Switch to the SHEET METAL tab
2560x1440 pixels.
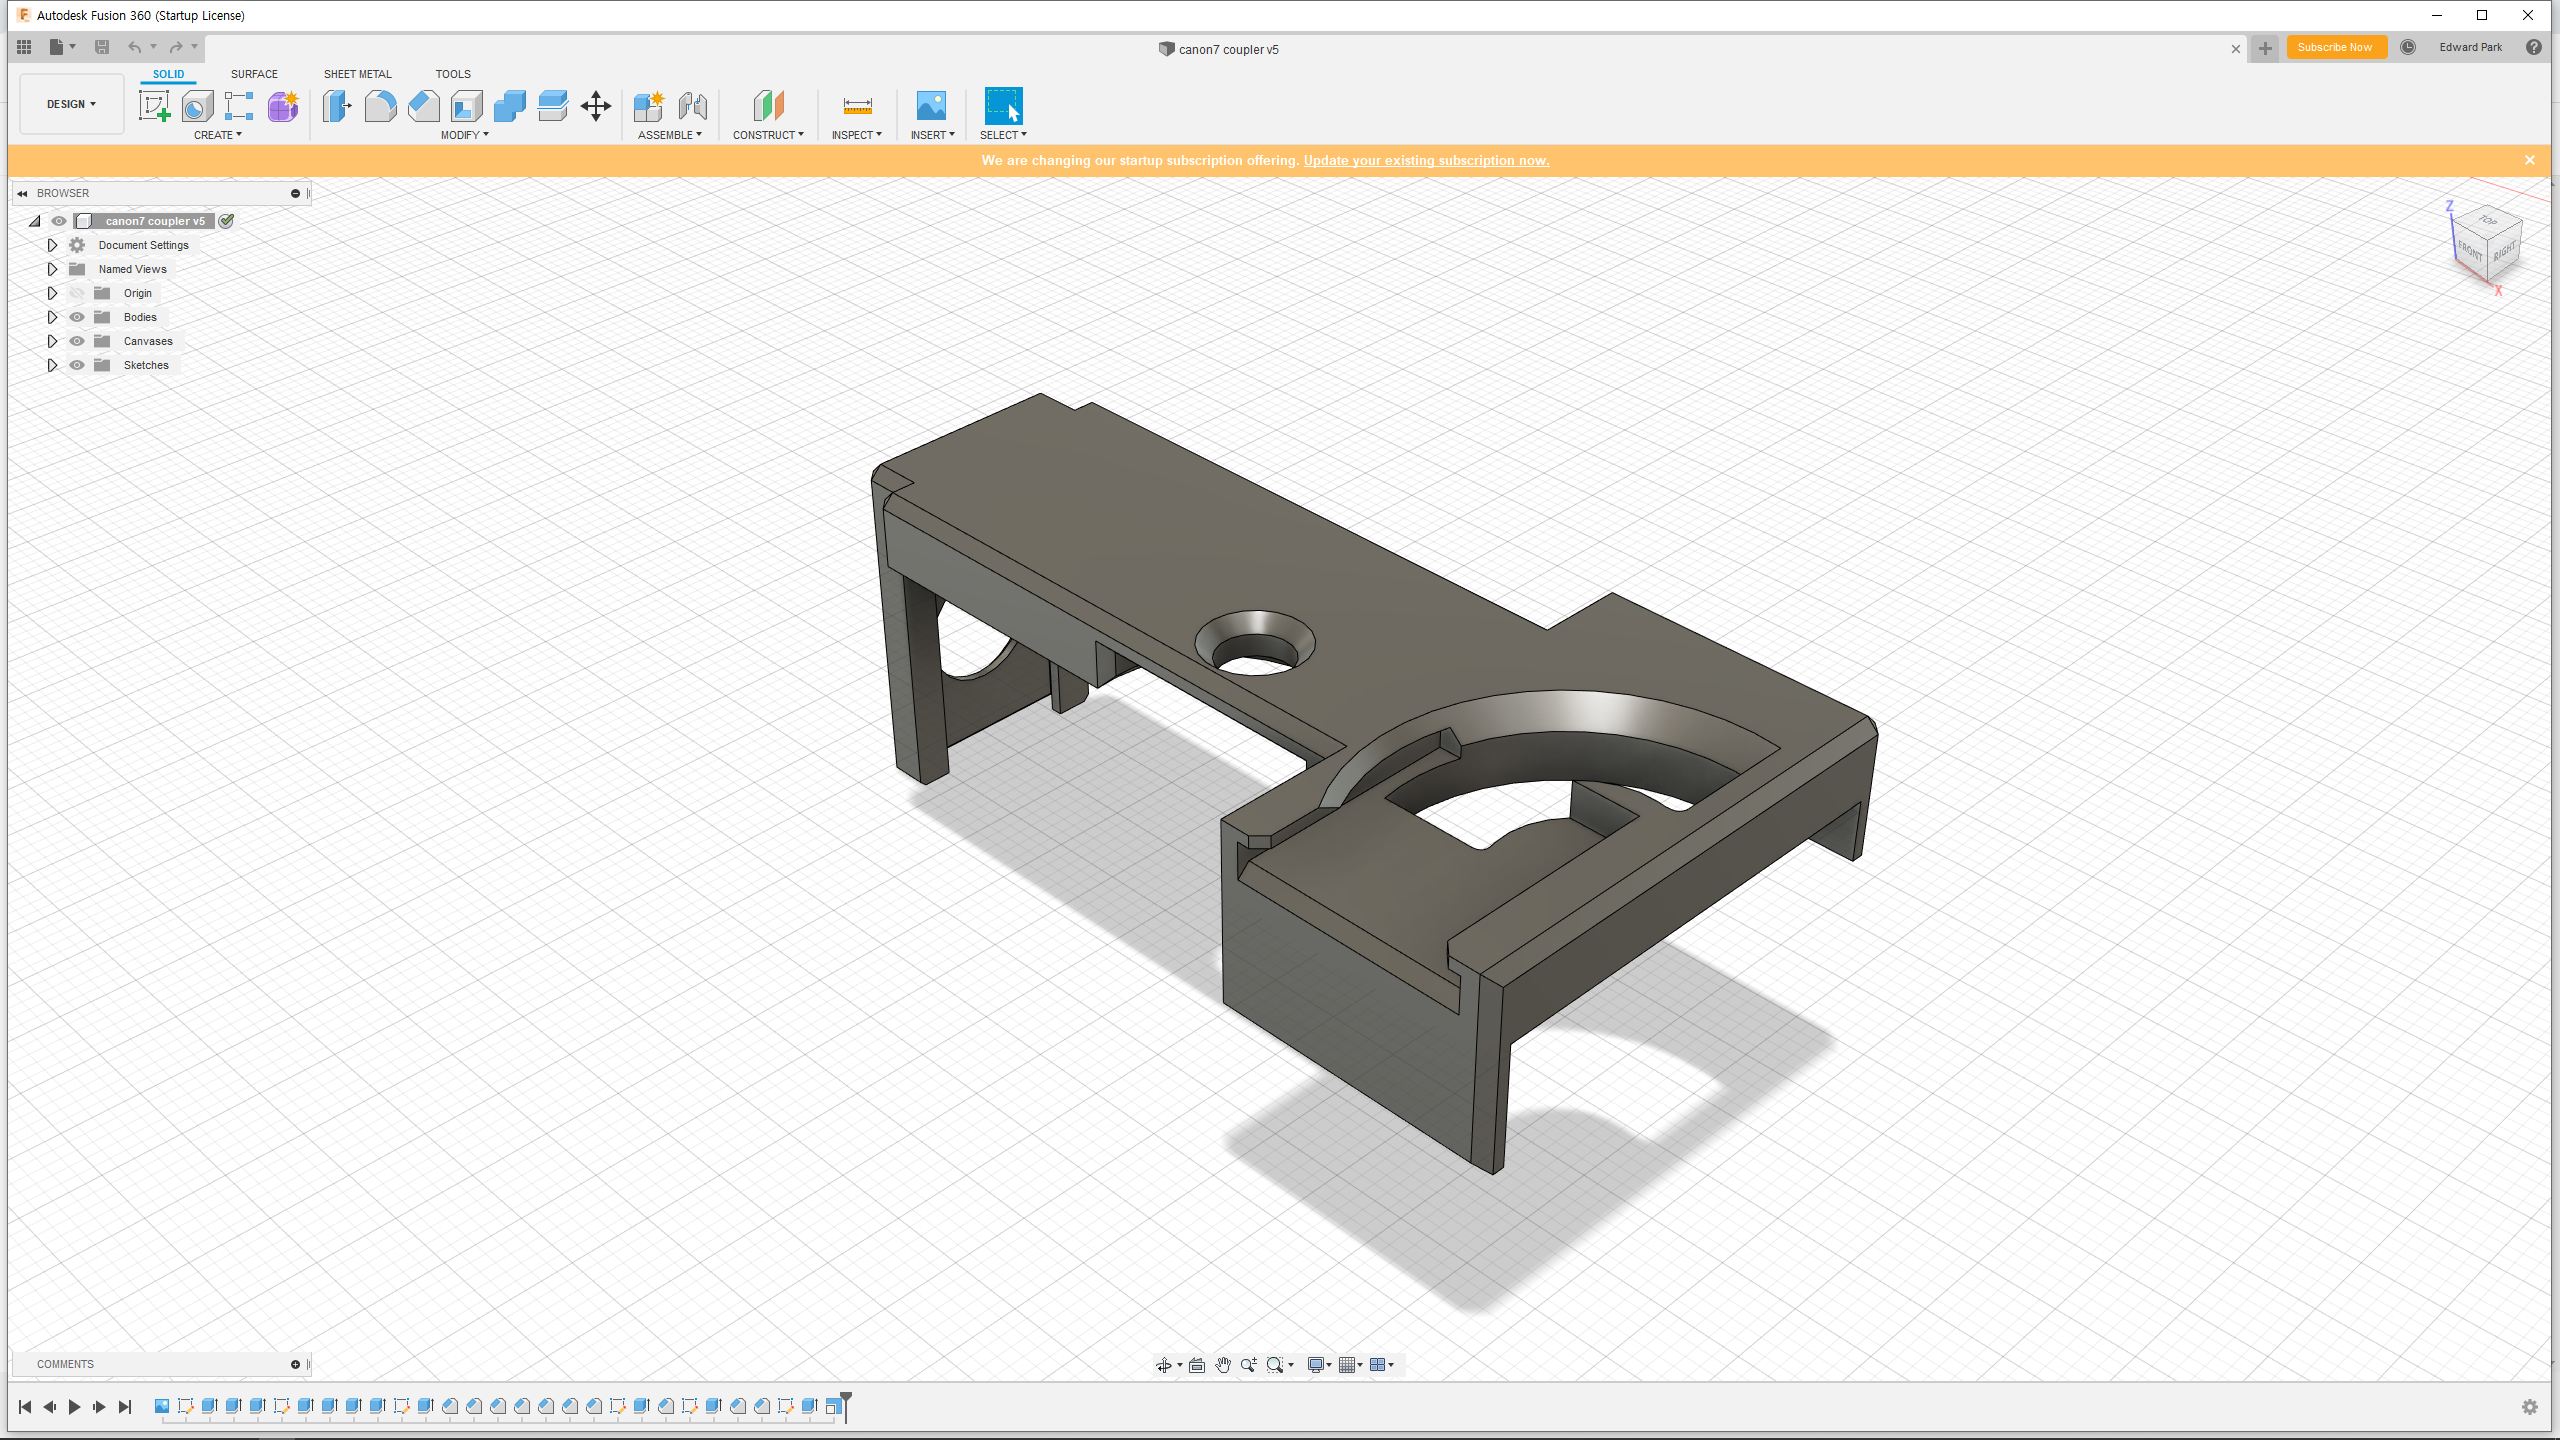point(357,74)
